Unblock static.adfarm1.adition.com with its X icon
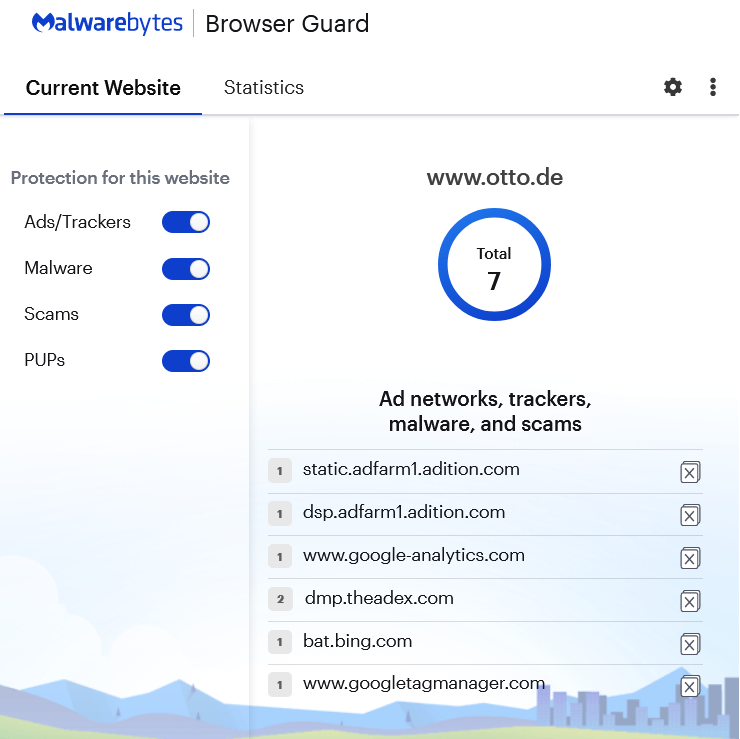740x739 pixels. 690,472
